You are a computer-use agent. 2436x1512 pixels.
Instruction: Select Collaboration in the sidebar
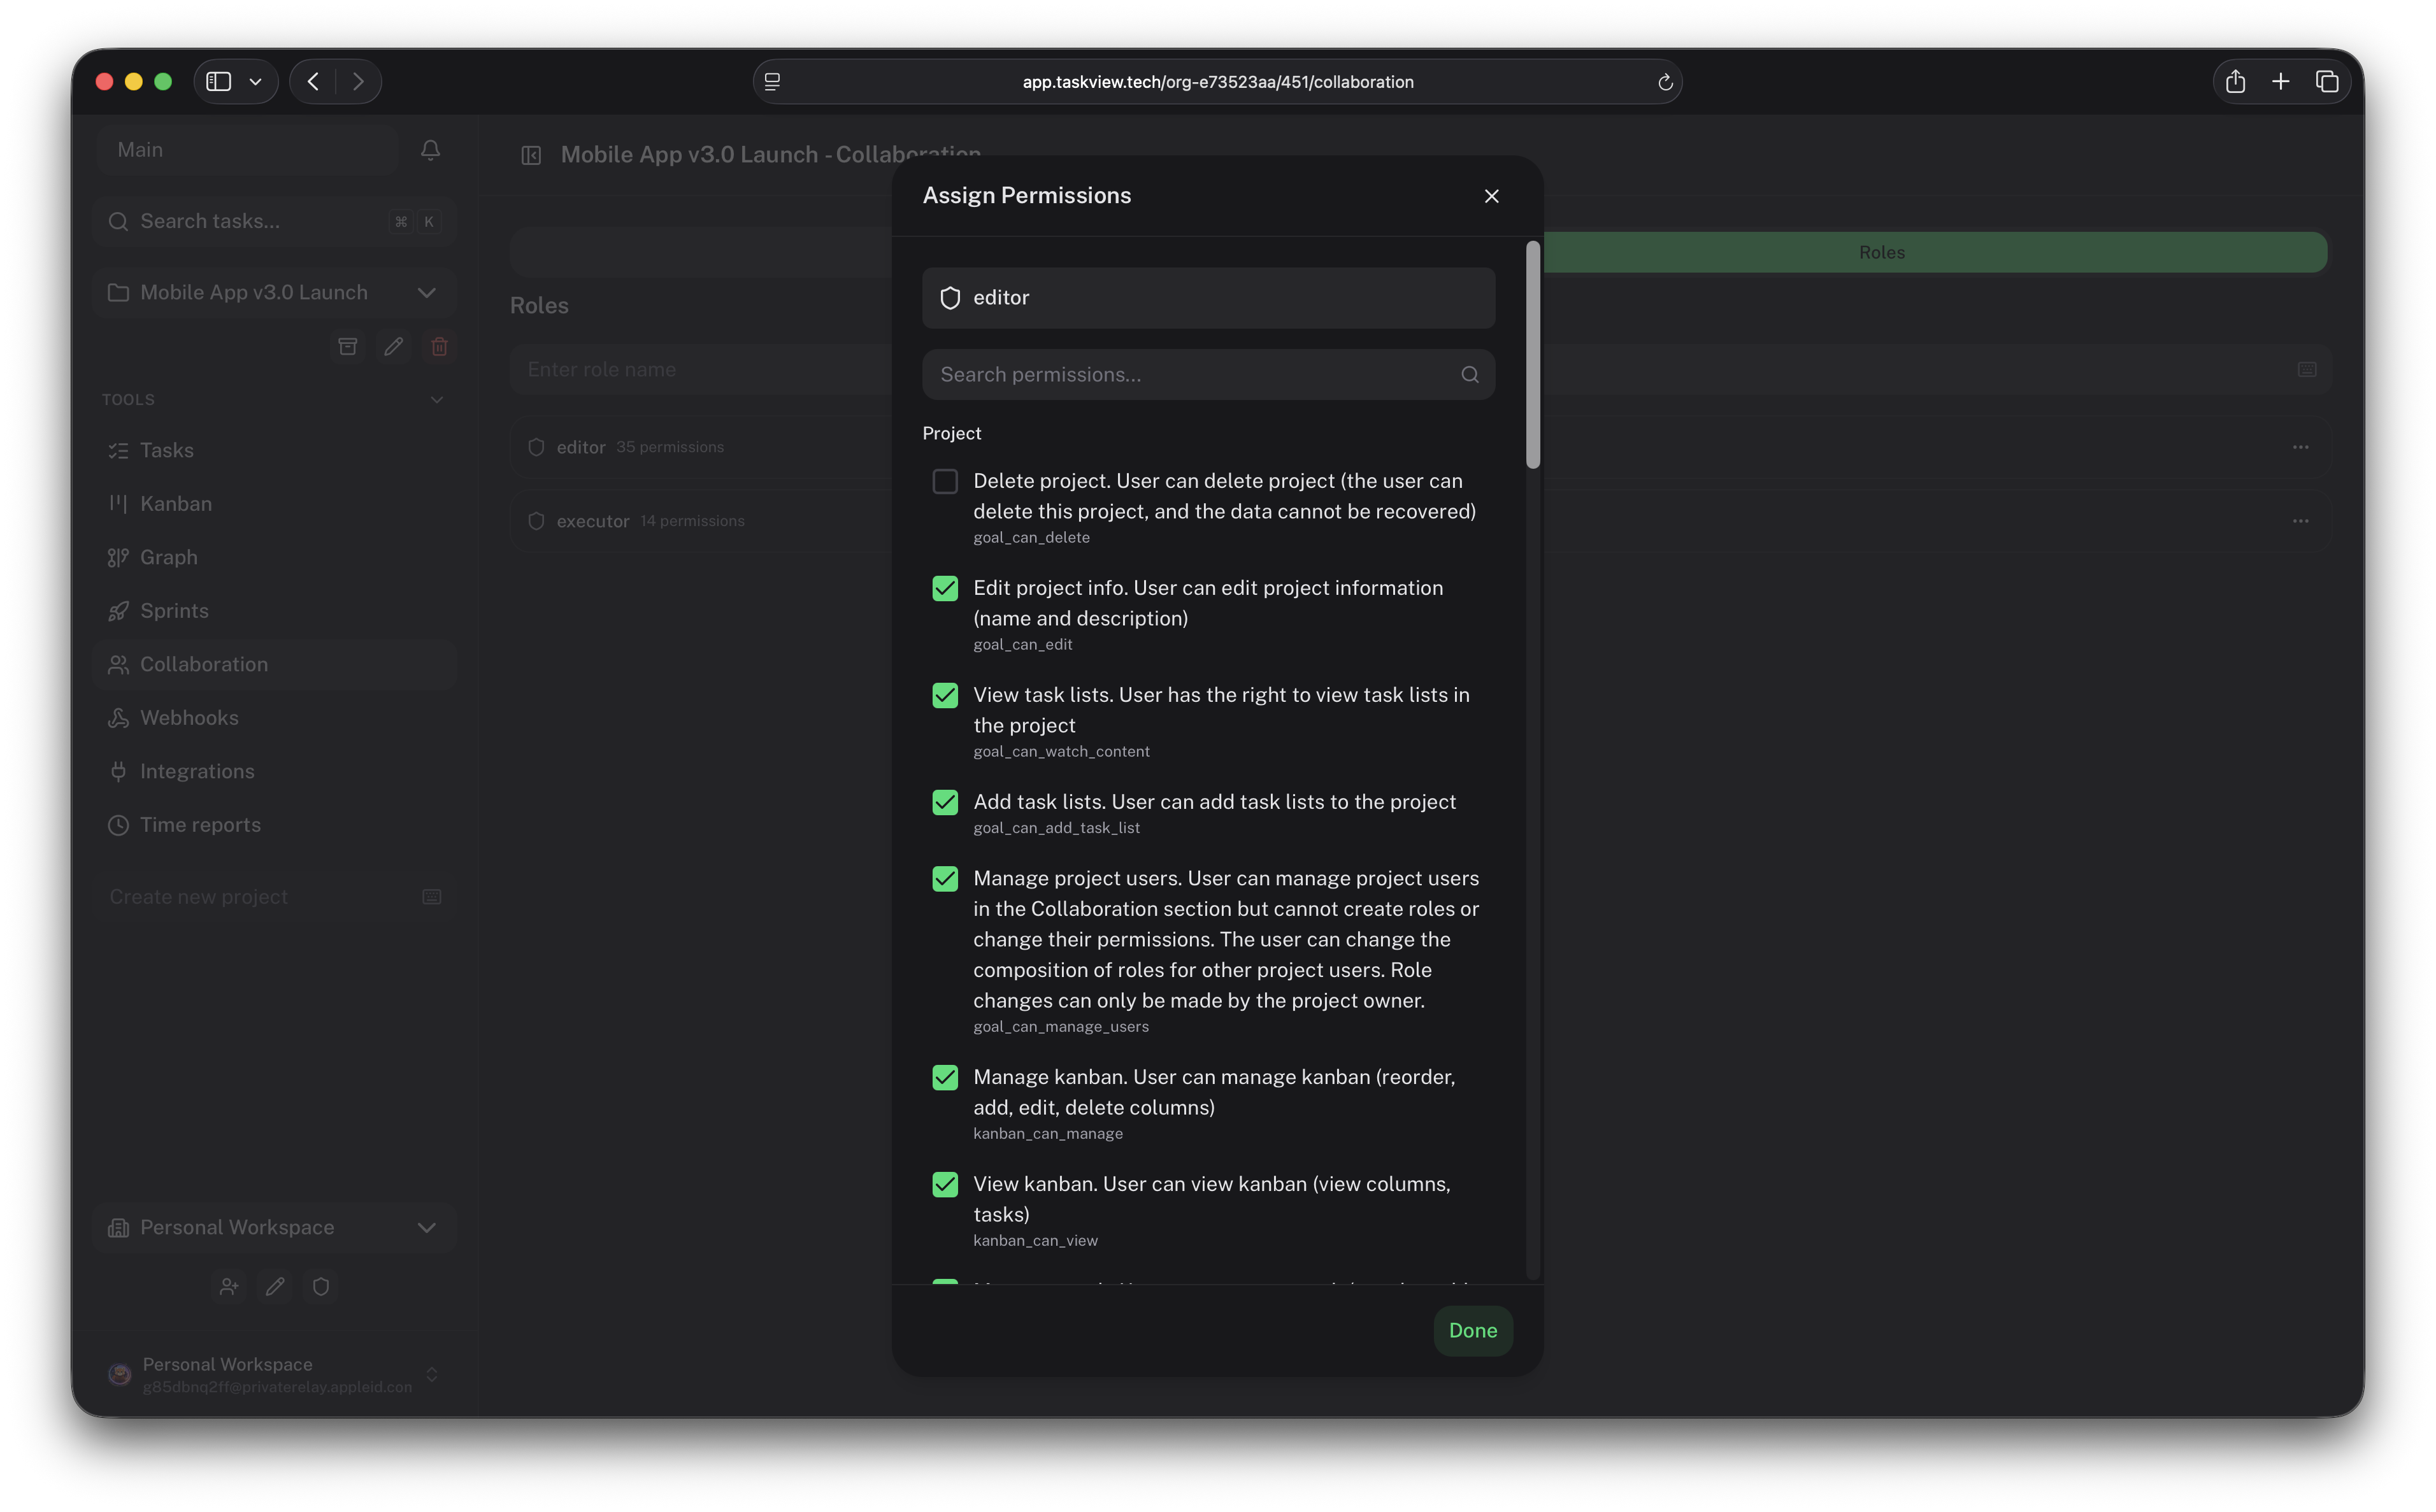tap(275, 664)
